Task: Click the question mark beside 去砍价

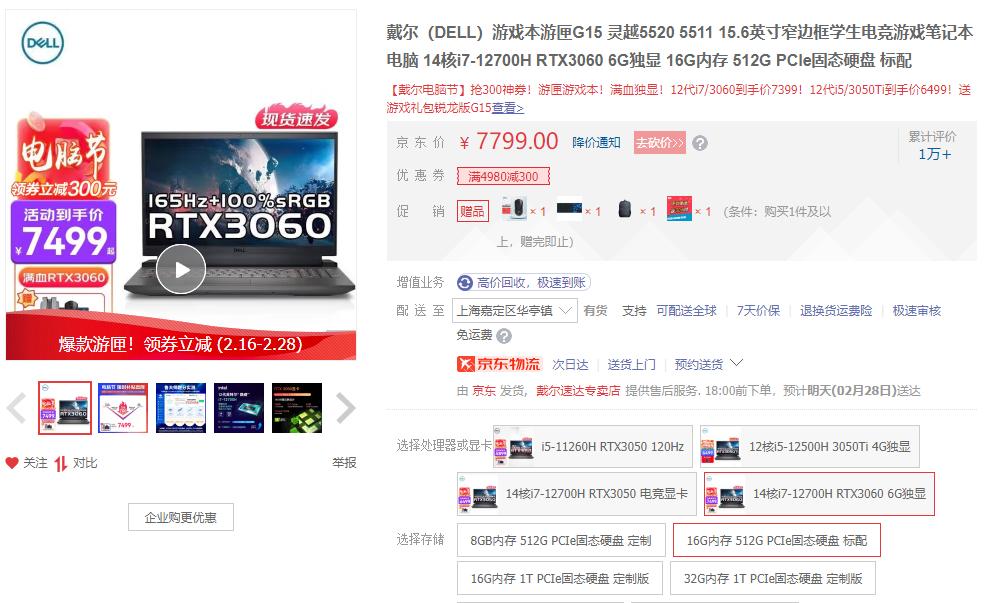Action: click(700, 144)
